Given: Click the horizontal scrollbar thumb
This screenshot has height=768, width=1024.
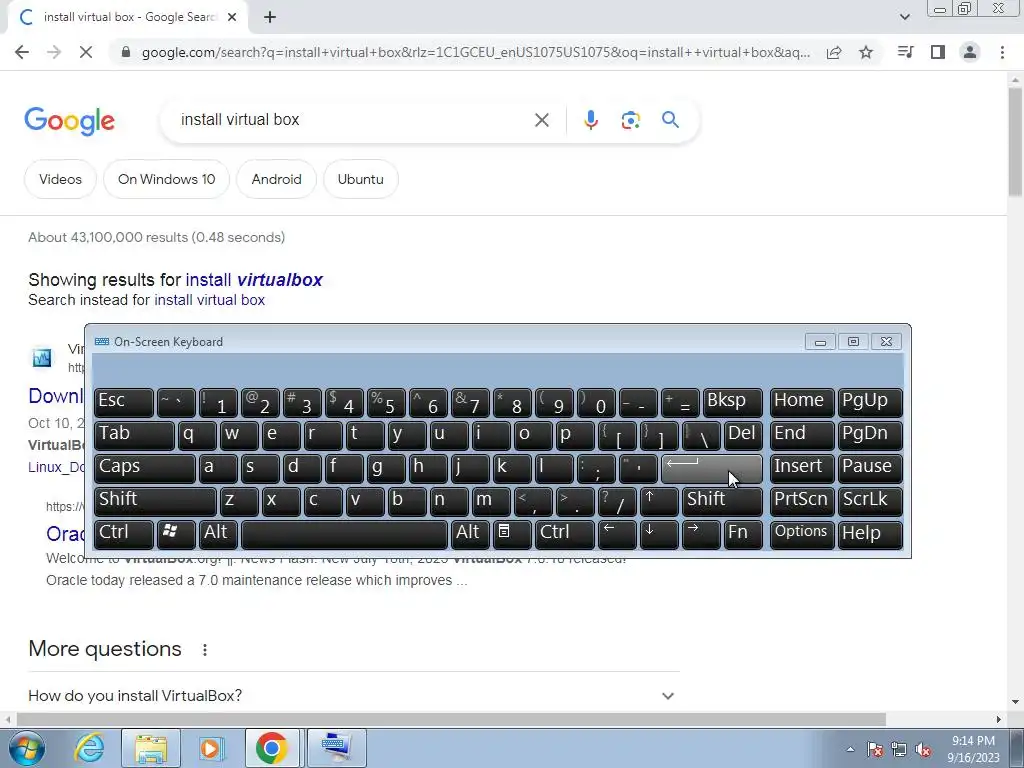Looking at the screenshot, I should pos(451,719).
